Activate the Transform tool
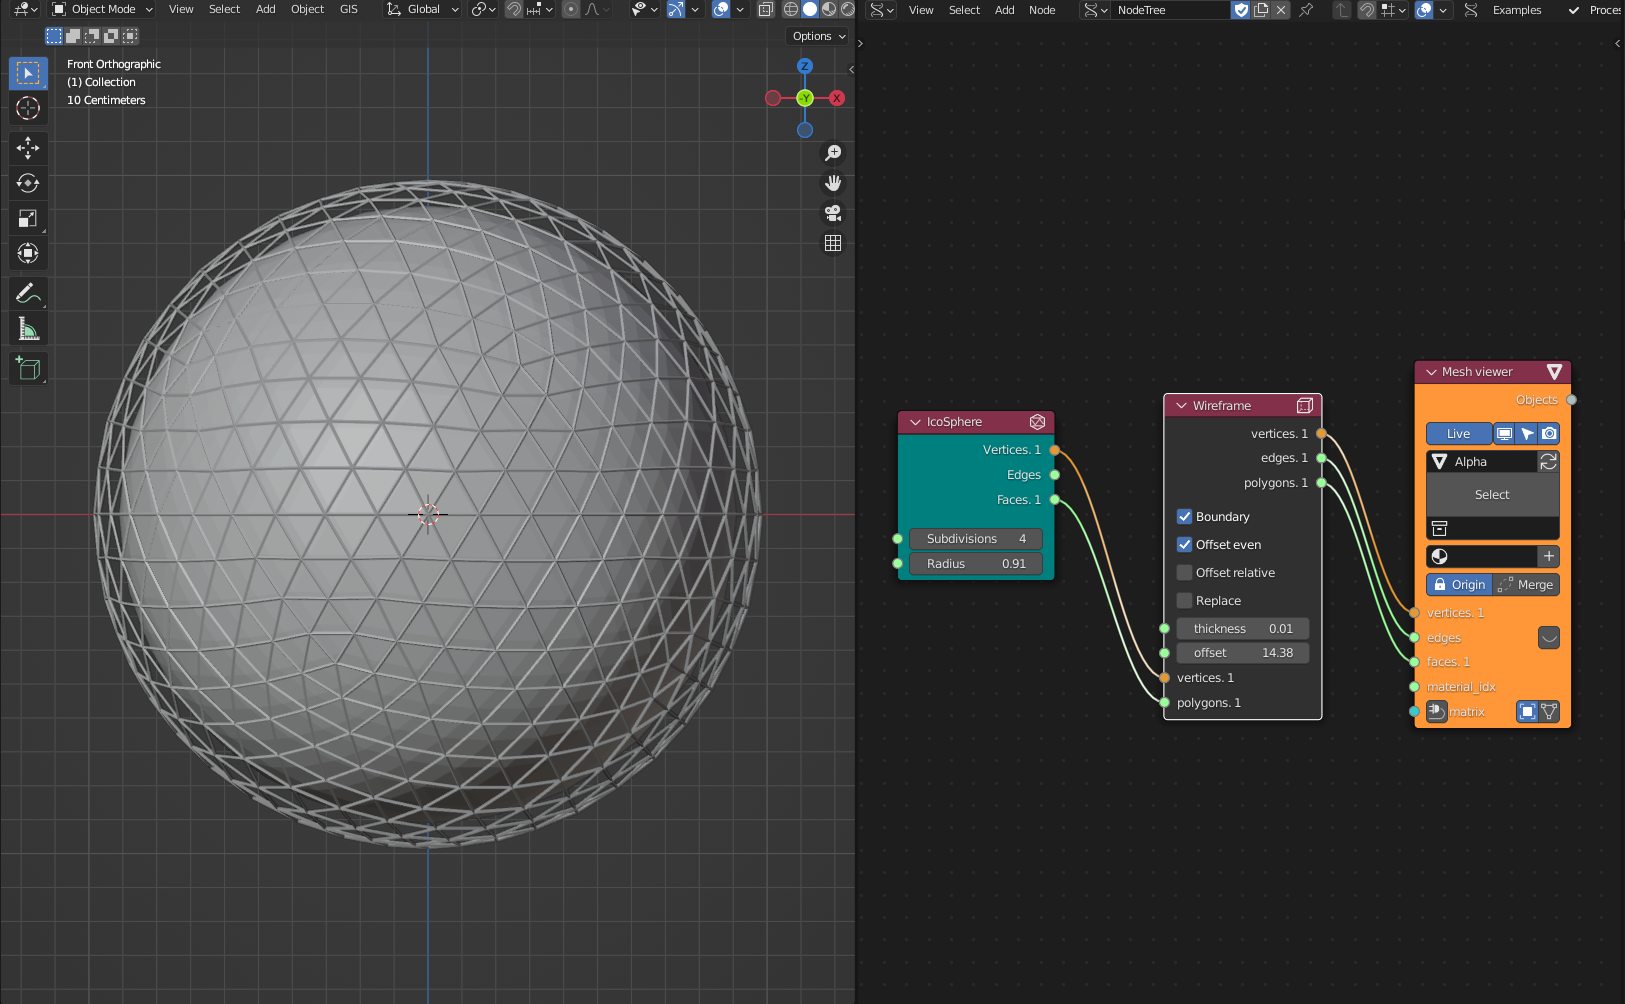This screenshot has width=1625, height=1004. (28, 253)
